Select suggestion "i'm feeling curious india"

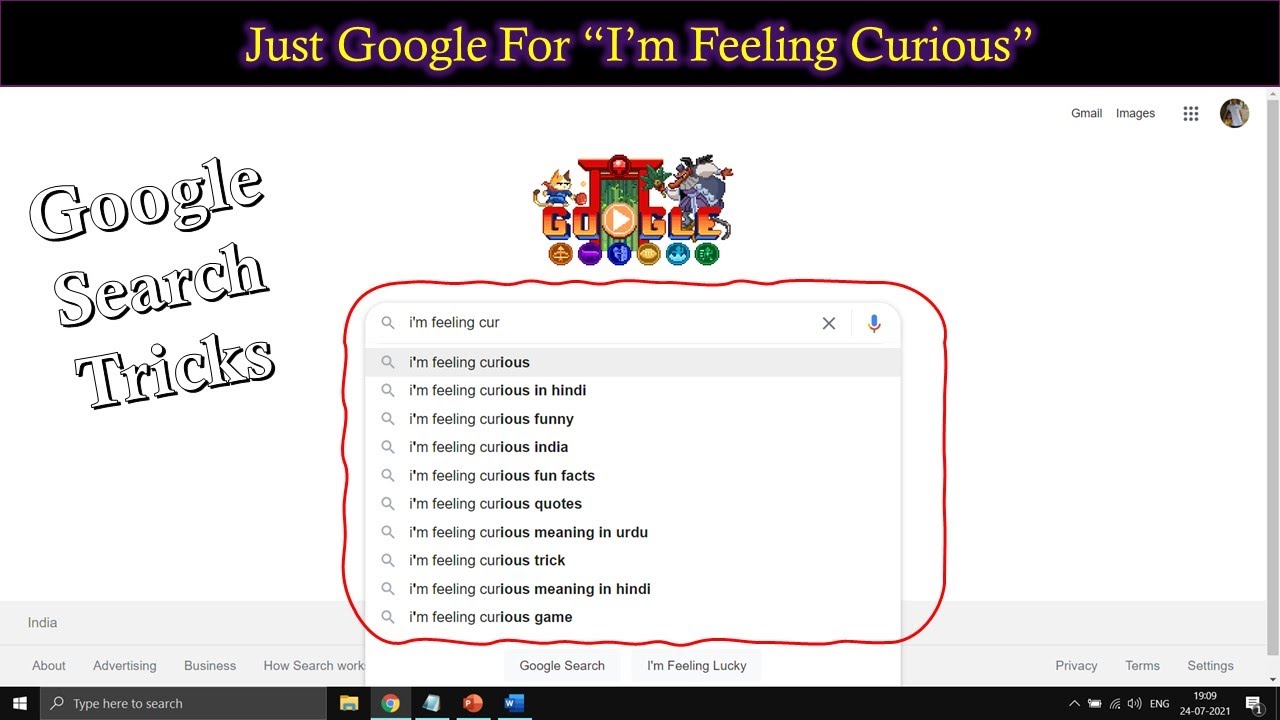pos(633,447)
